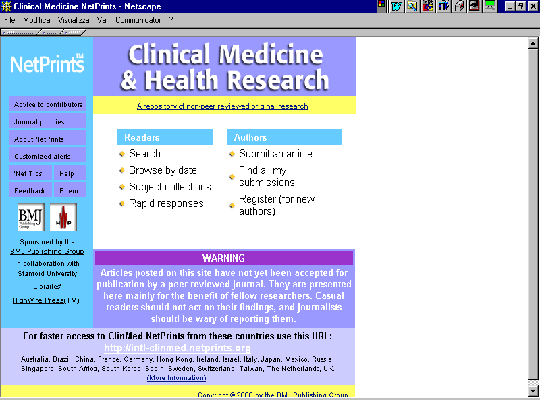Click Find all my submissions link
This screenshot has height=400, width=540.
[x=267, y=176]
